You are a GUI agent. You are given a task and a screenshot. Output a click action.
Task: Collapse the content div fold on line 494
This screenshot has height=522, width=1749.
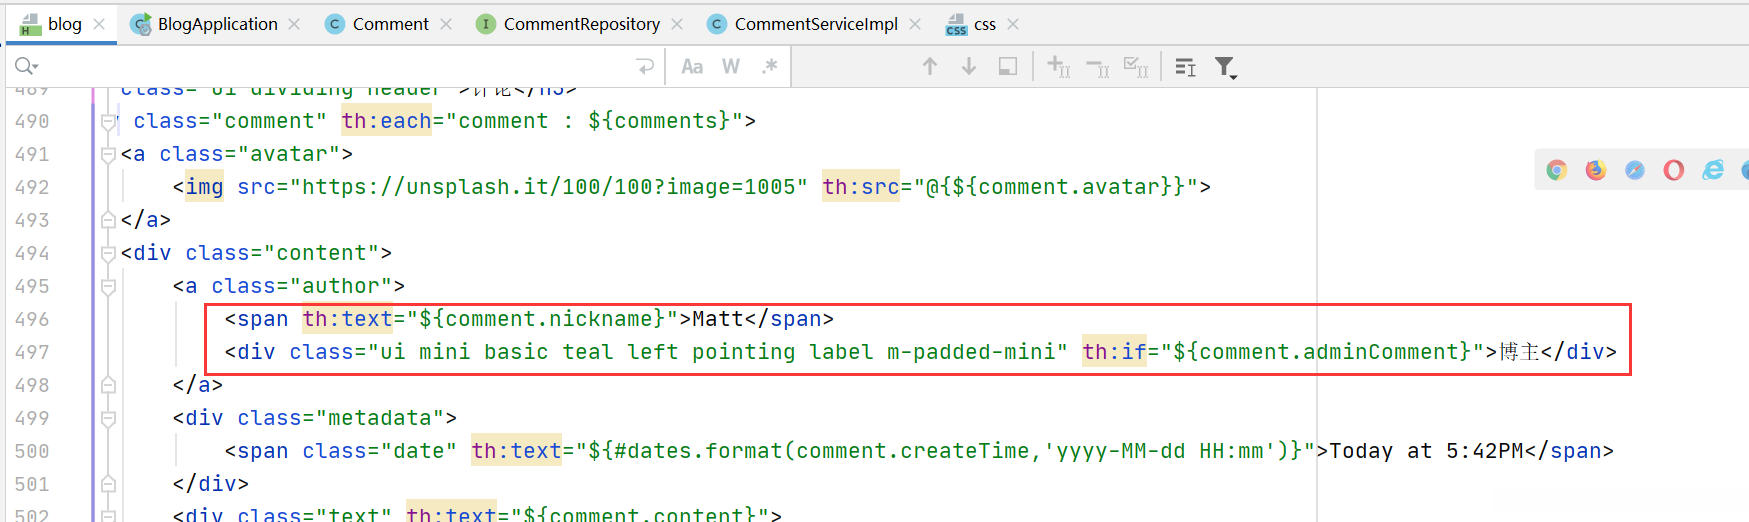108,253
